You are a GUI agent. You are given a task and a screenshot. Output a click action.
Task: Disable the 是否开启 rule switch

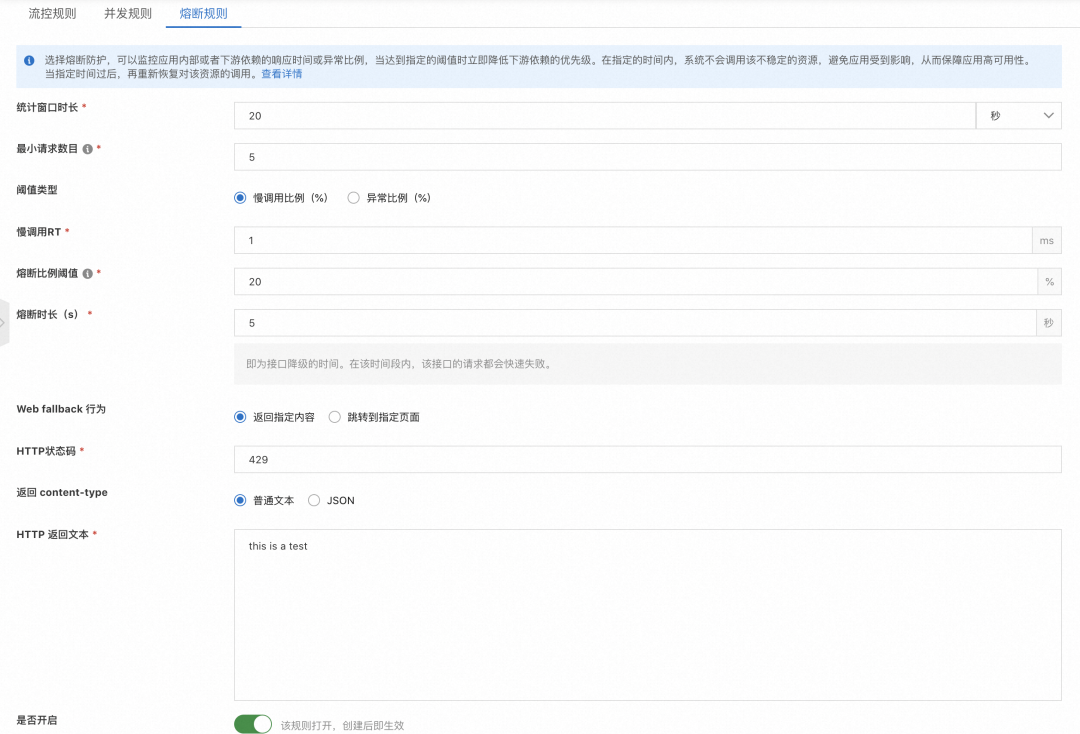(x=253, y=723)
